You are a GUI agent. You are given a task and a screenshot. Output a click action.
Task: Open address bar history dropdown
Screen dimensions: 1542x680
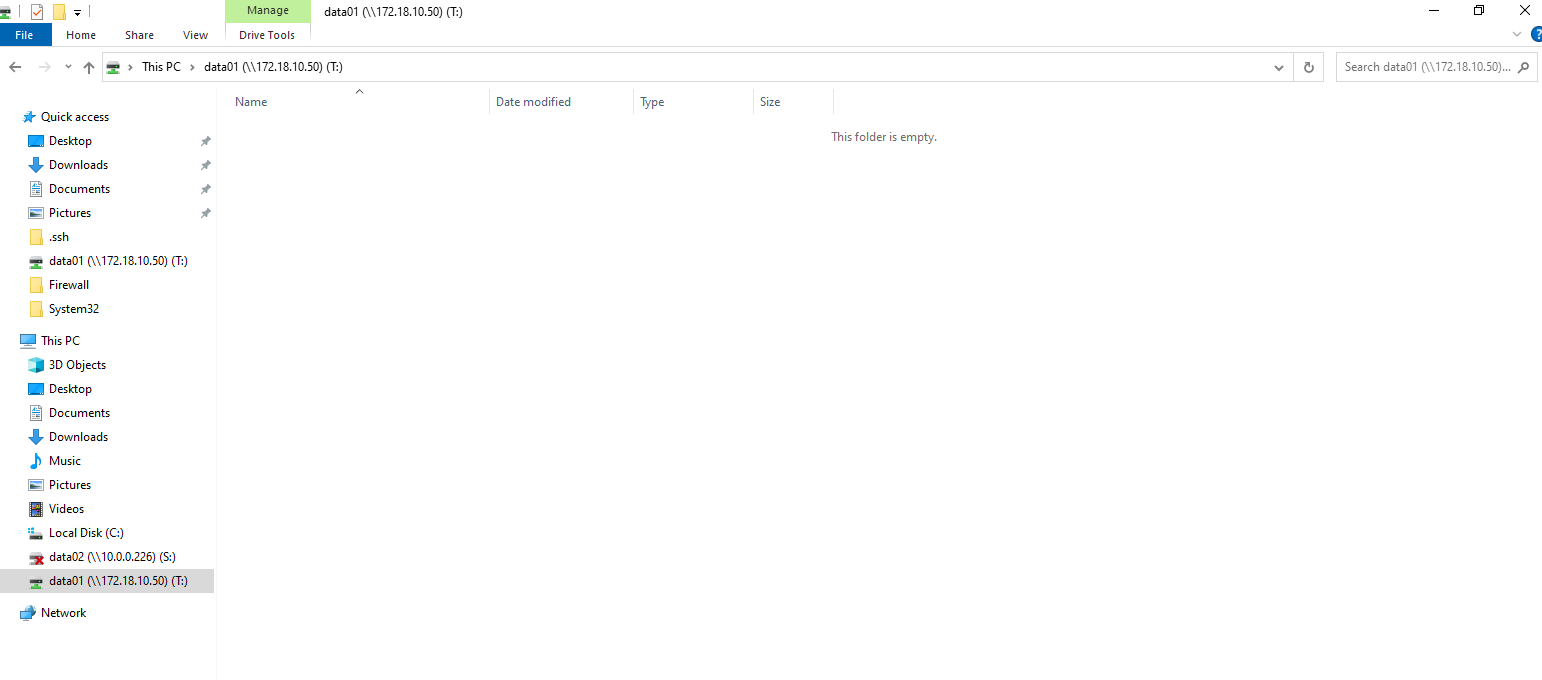point(1279,67)
